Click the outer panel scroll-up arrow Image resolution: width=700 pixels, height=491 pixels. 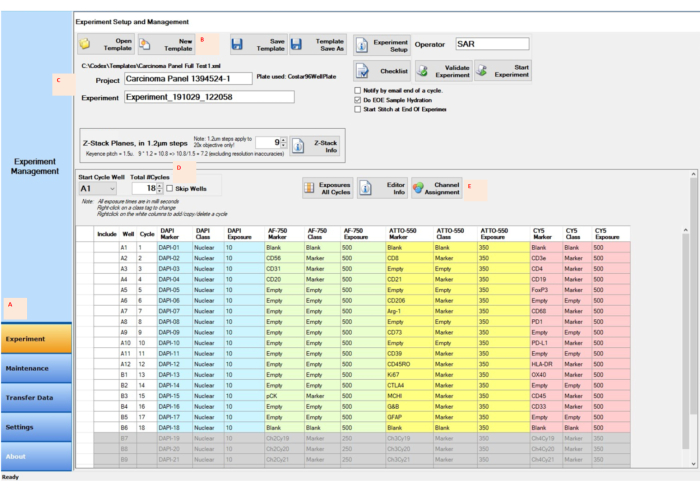pos(693,174)
